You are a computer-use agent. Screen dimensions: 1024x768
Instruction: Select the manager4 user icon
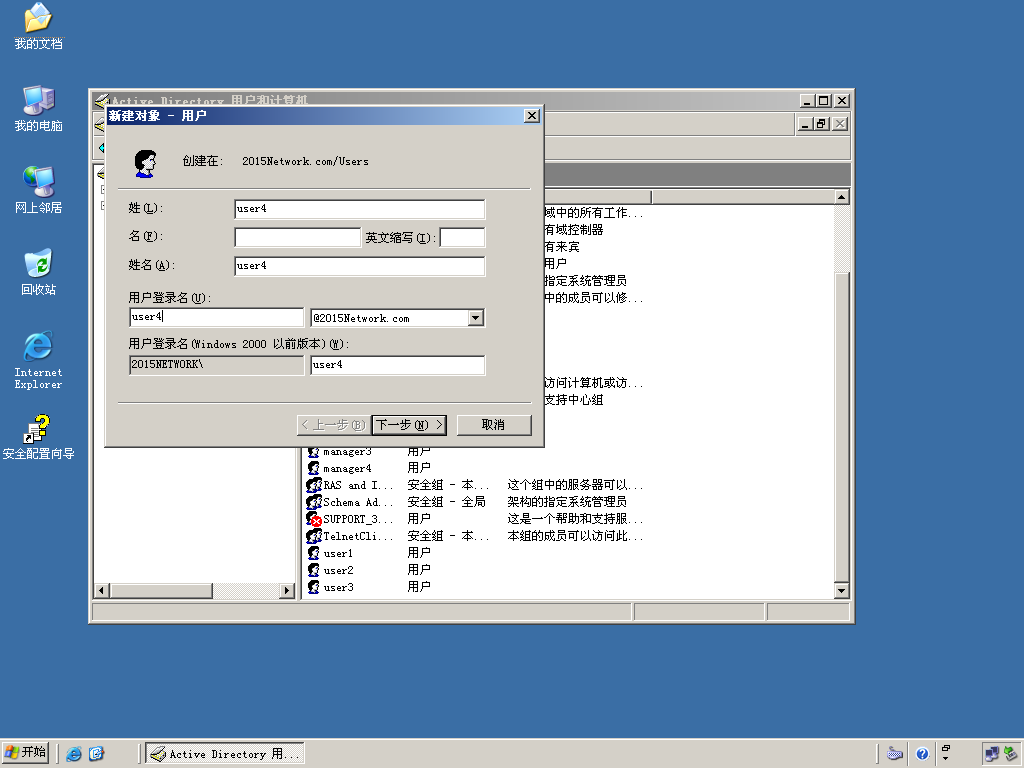pos(313,468)
